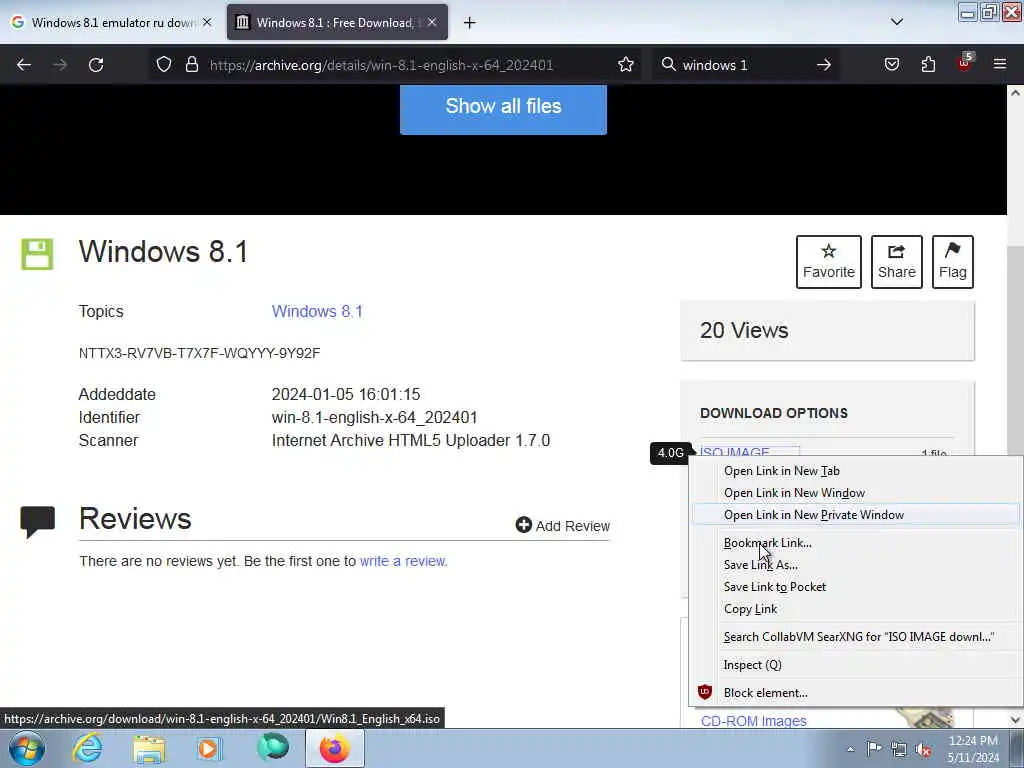The height and width of the screenshot is (768, 1024).
Task: Close the Windows 8.1 emulator Google tab
Action: pyautogui.click(x=207, y=22)
